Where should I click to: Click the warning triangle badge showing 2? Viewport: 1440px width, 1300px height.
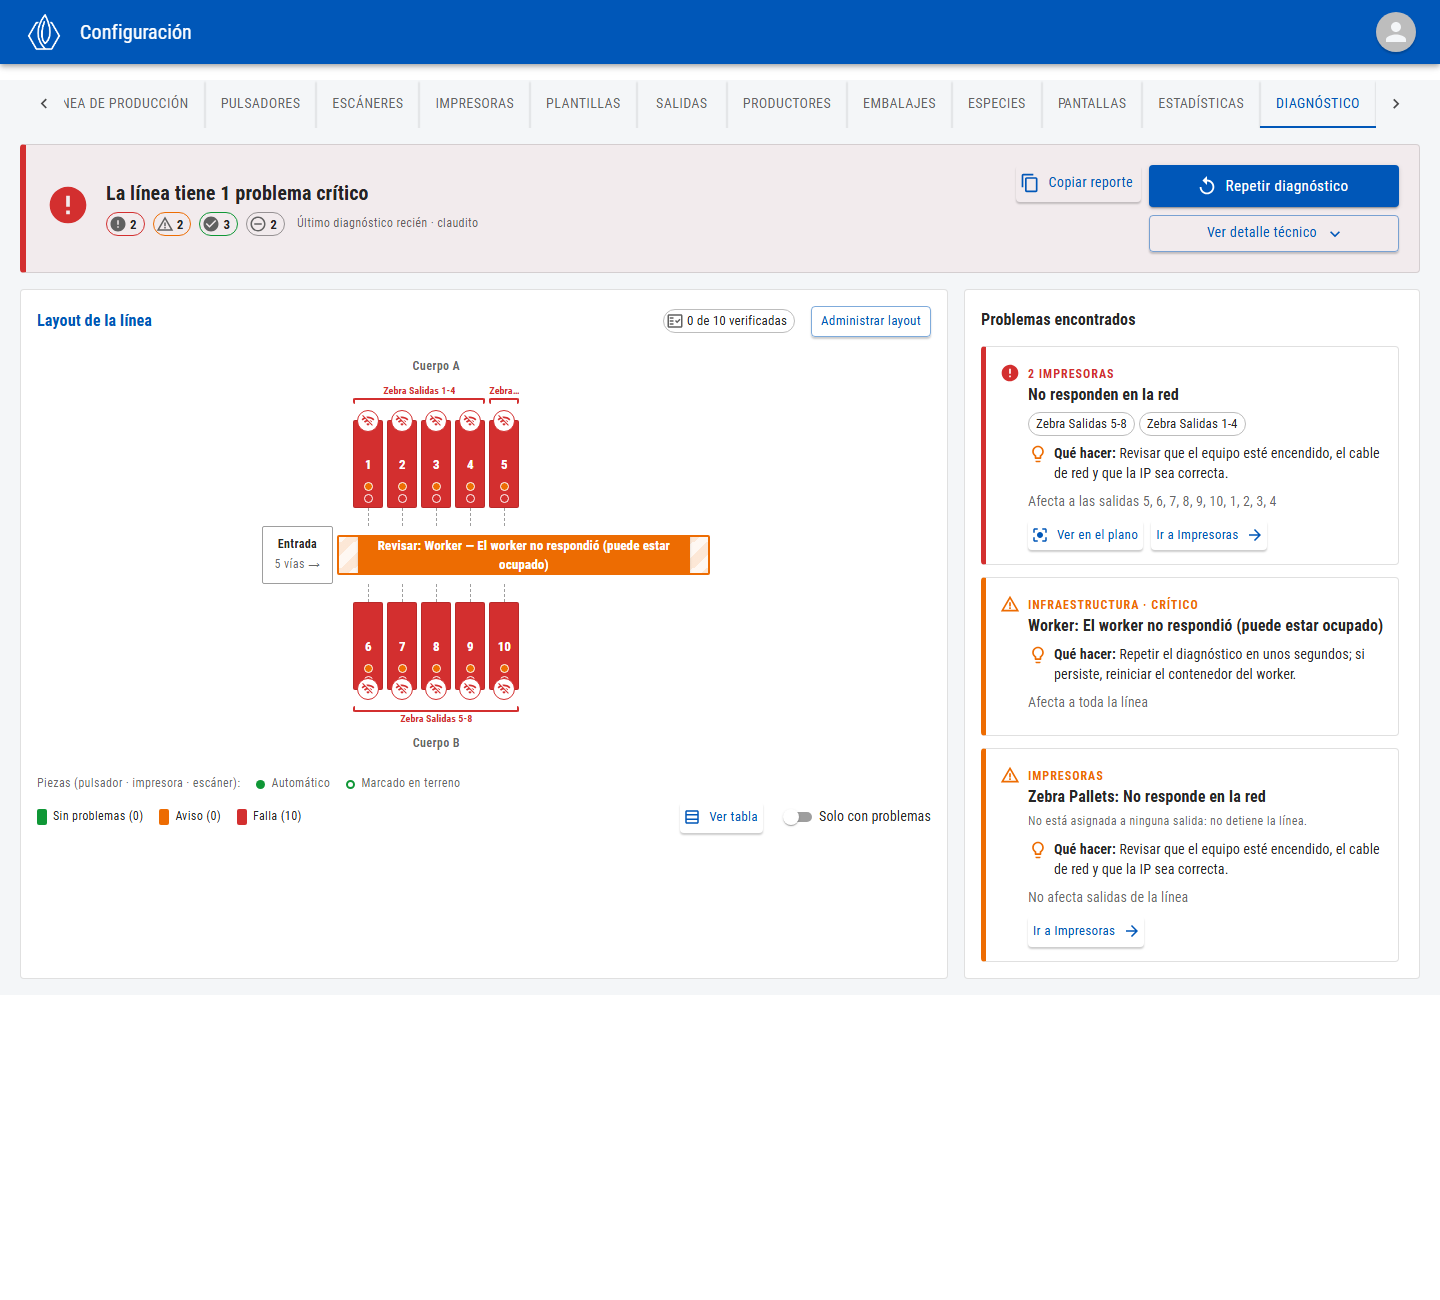point(172,224)
